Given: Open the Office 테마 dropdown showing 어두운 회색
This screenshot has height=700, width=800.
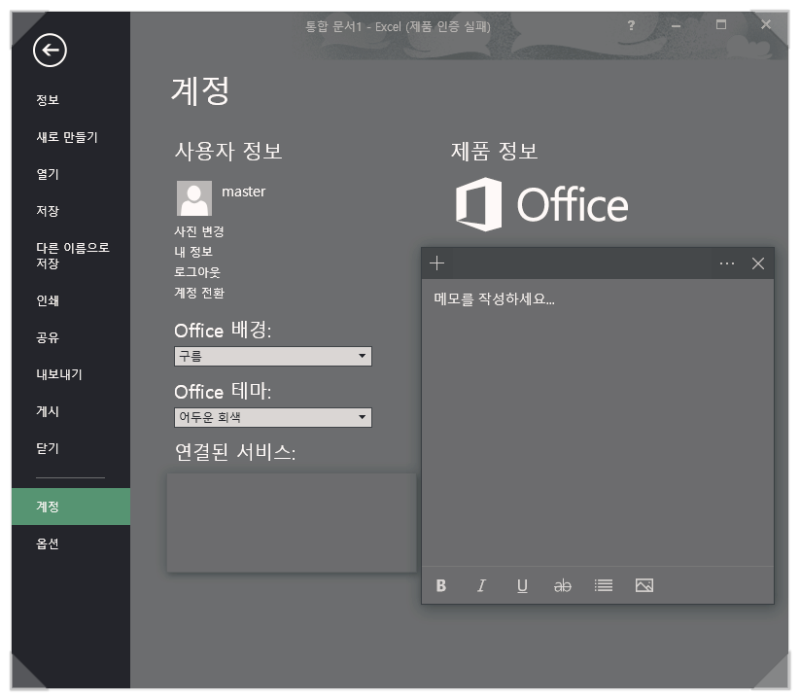Looking at the screenshot, I should point(273,417).
